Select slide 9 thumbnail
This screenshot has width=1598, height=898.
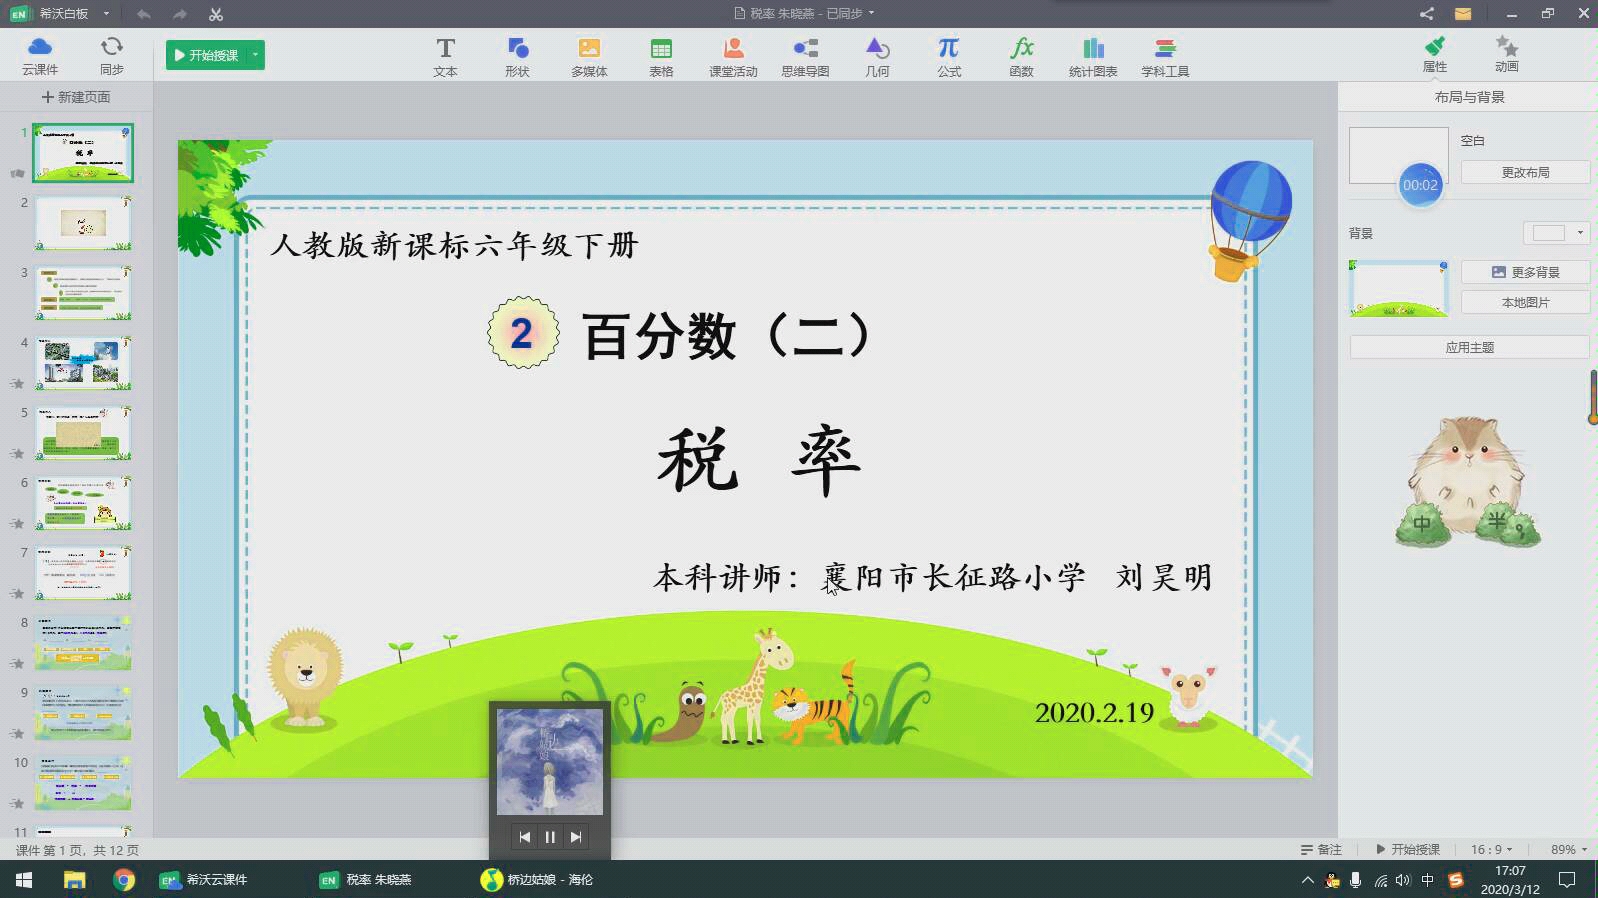[x=83, y=712]
